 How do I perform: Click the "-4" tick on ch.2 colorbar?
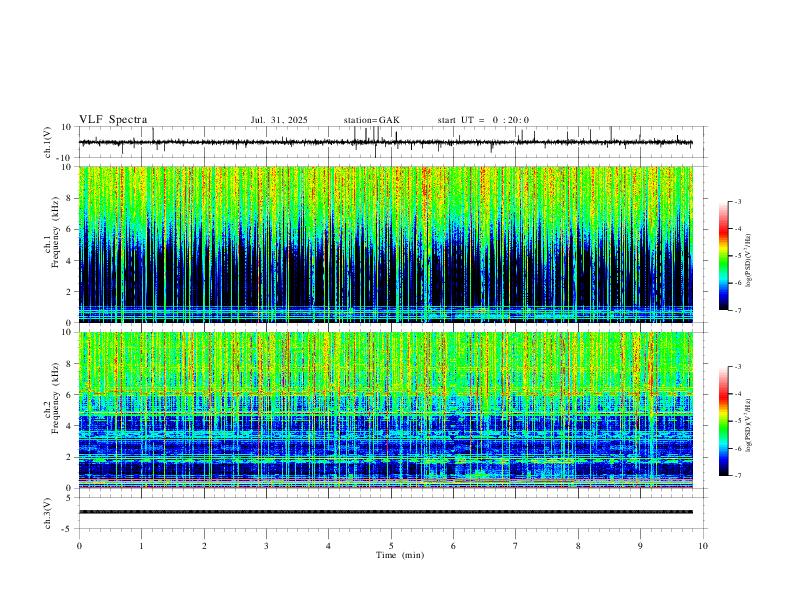point(738,394)
